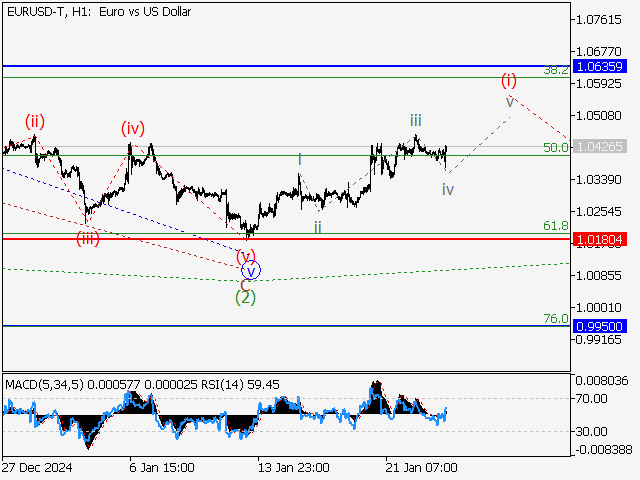This screenshot has width=640, height=480.
Task: Select the gray iv wave label
Action: 448,189
